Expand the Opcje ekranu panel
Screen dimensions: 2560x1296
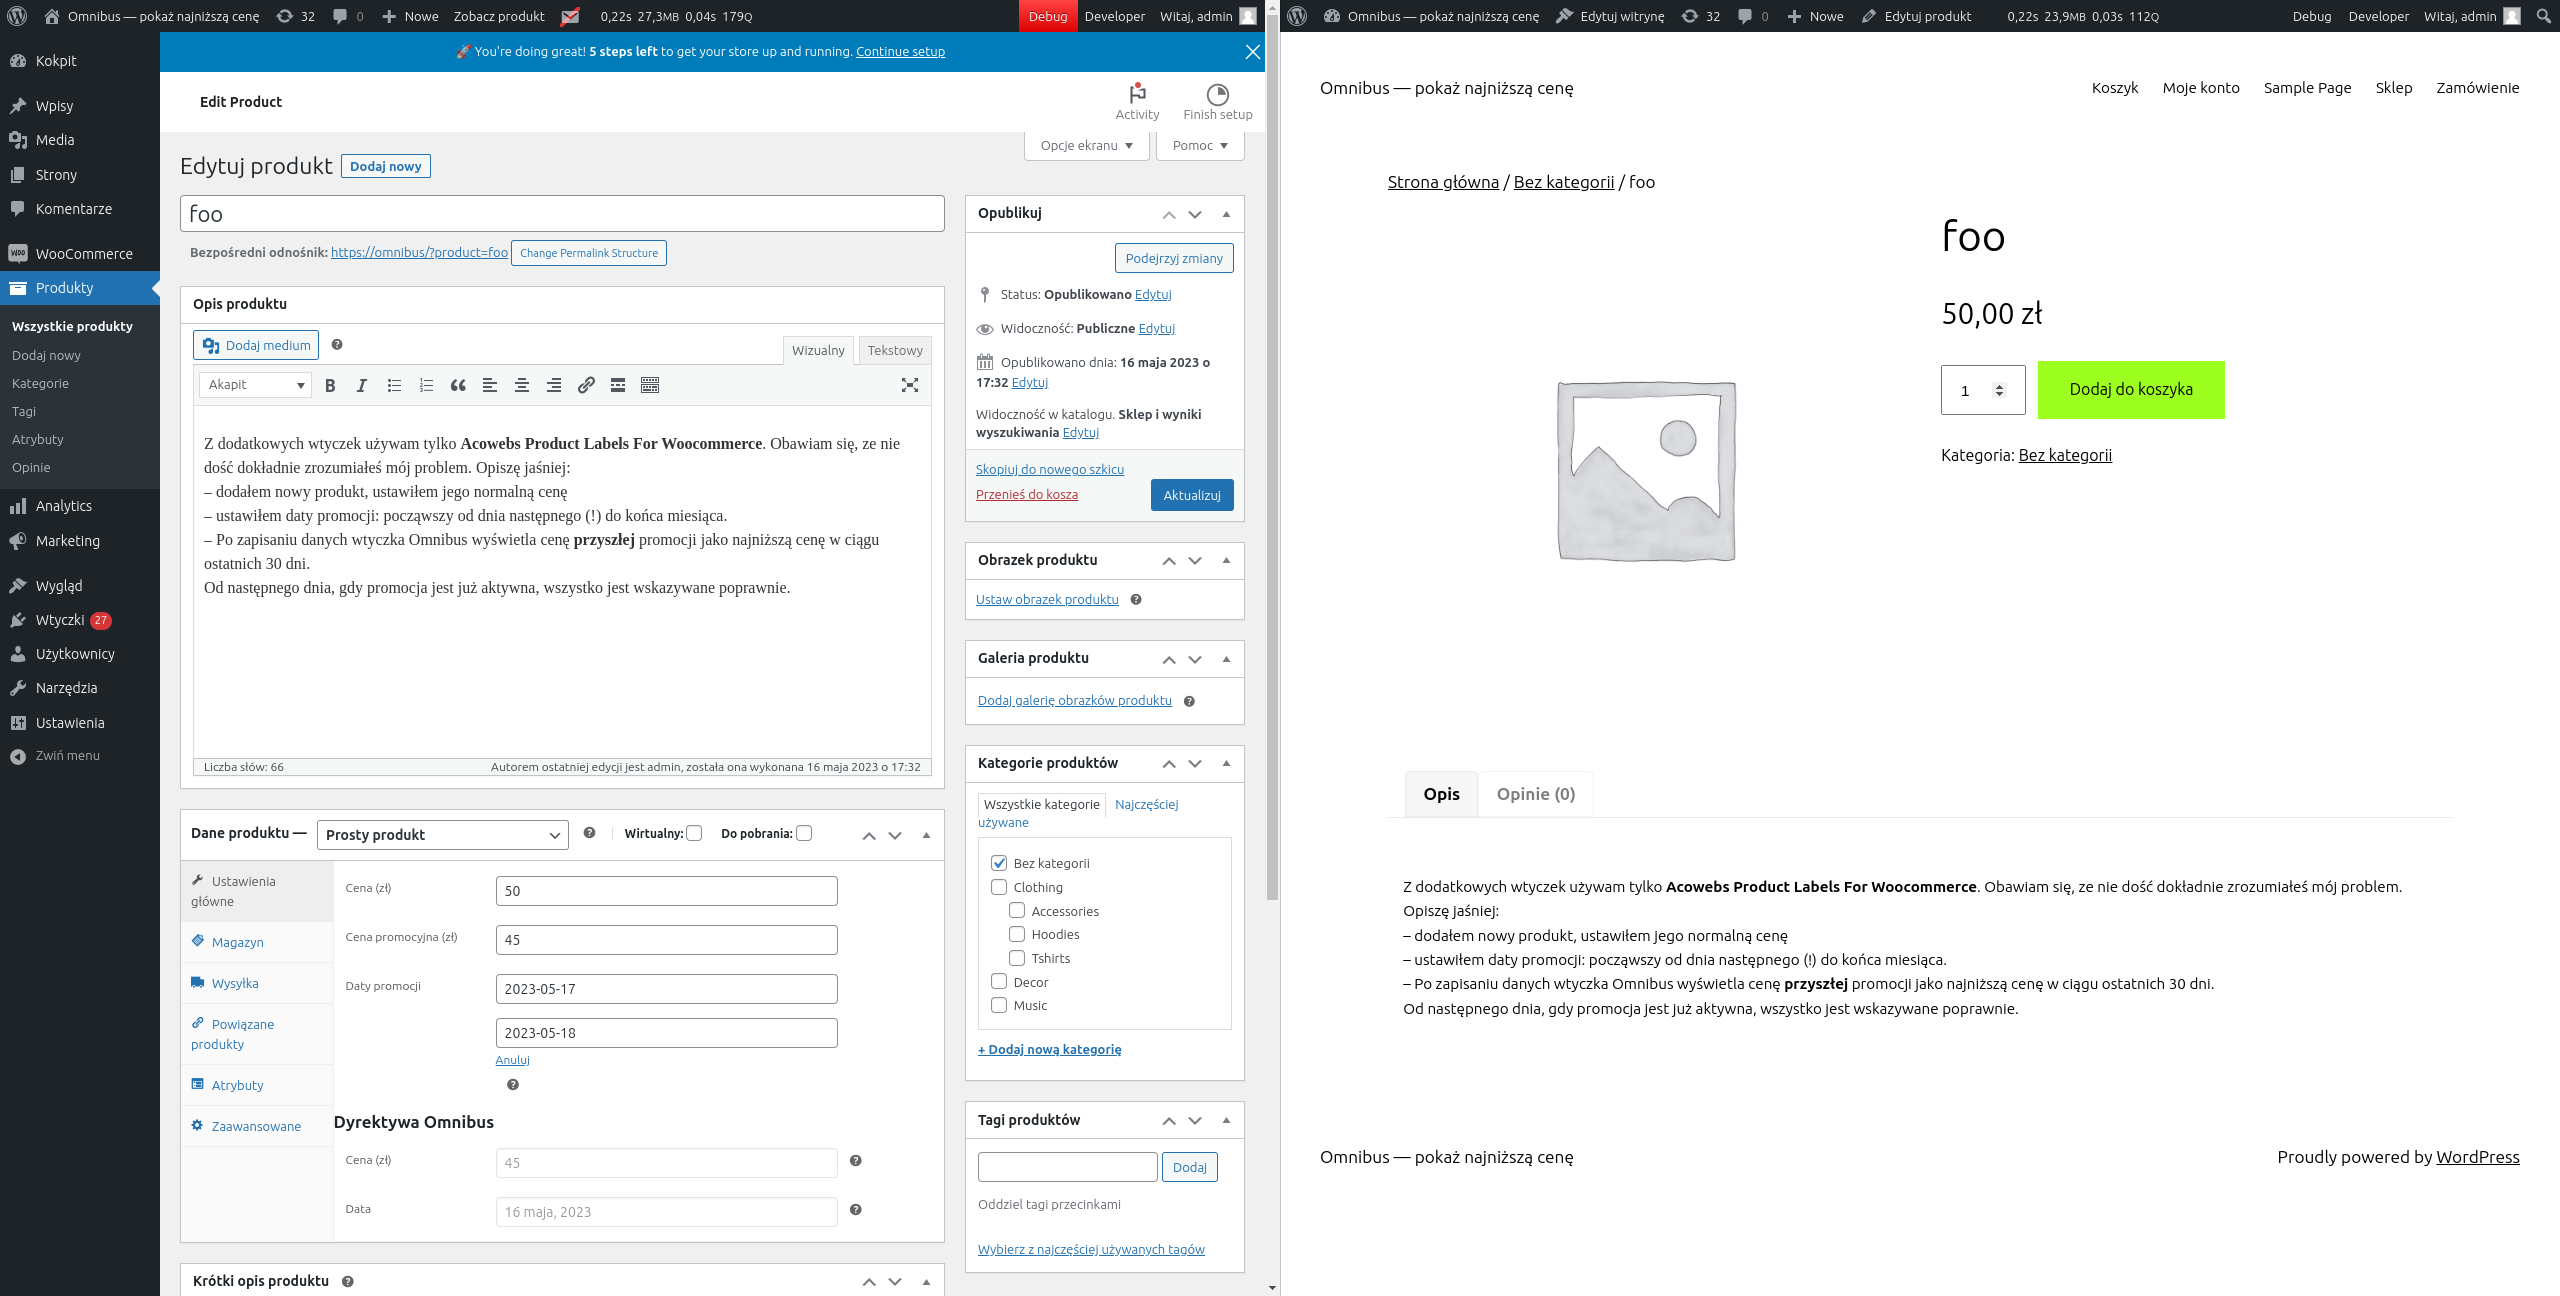tap(1086, 146)
